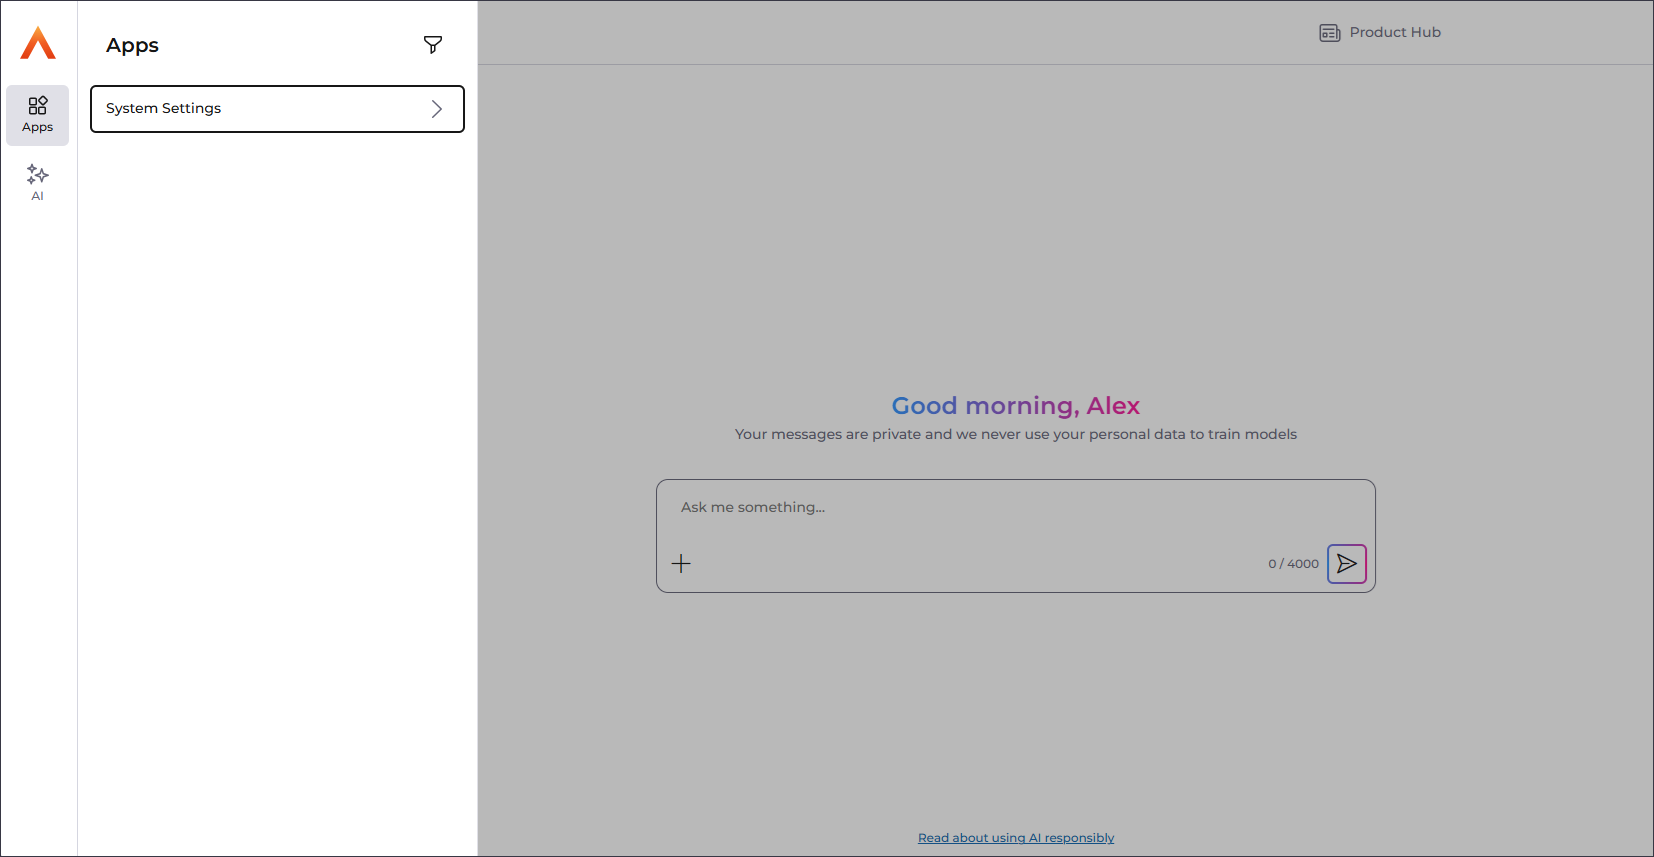Click the filter funnel icon in Apps panel
Viewport: 1654px width, 857px height.
[433, 45]
